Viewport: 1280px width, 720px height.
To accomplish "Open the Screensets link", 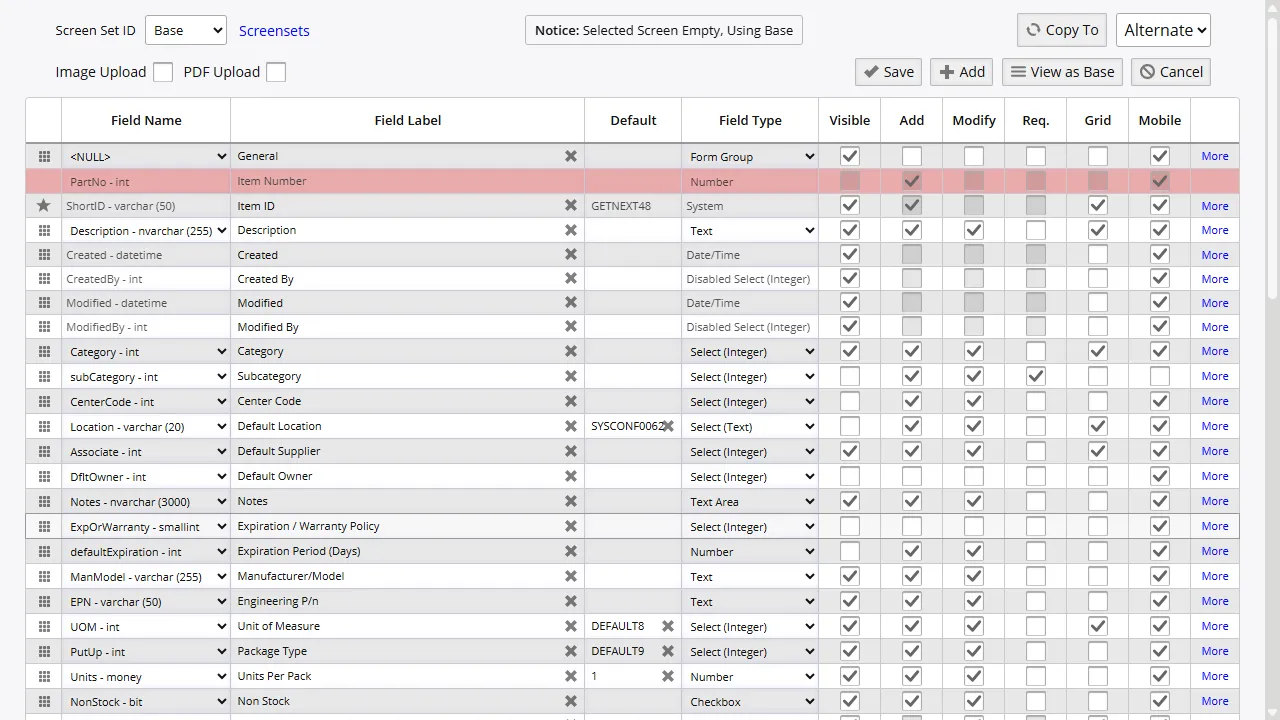I will (x=274, y=30).
